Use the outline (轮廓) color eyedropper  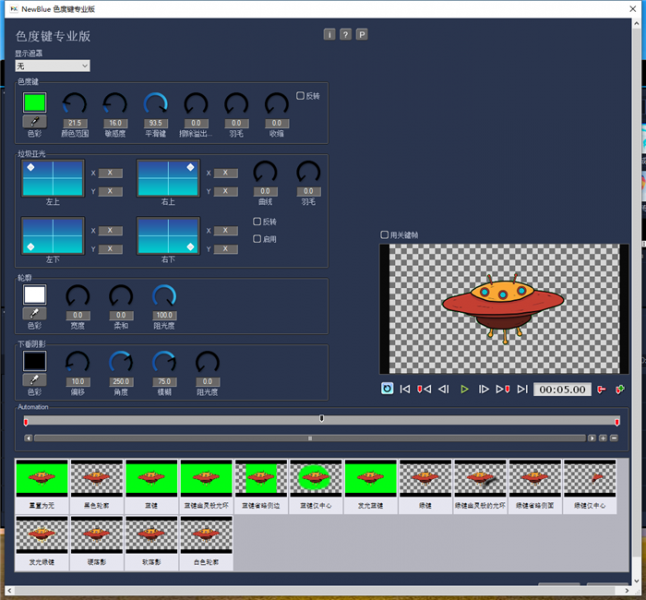(35, 314)
